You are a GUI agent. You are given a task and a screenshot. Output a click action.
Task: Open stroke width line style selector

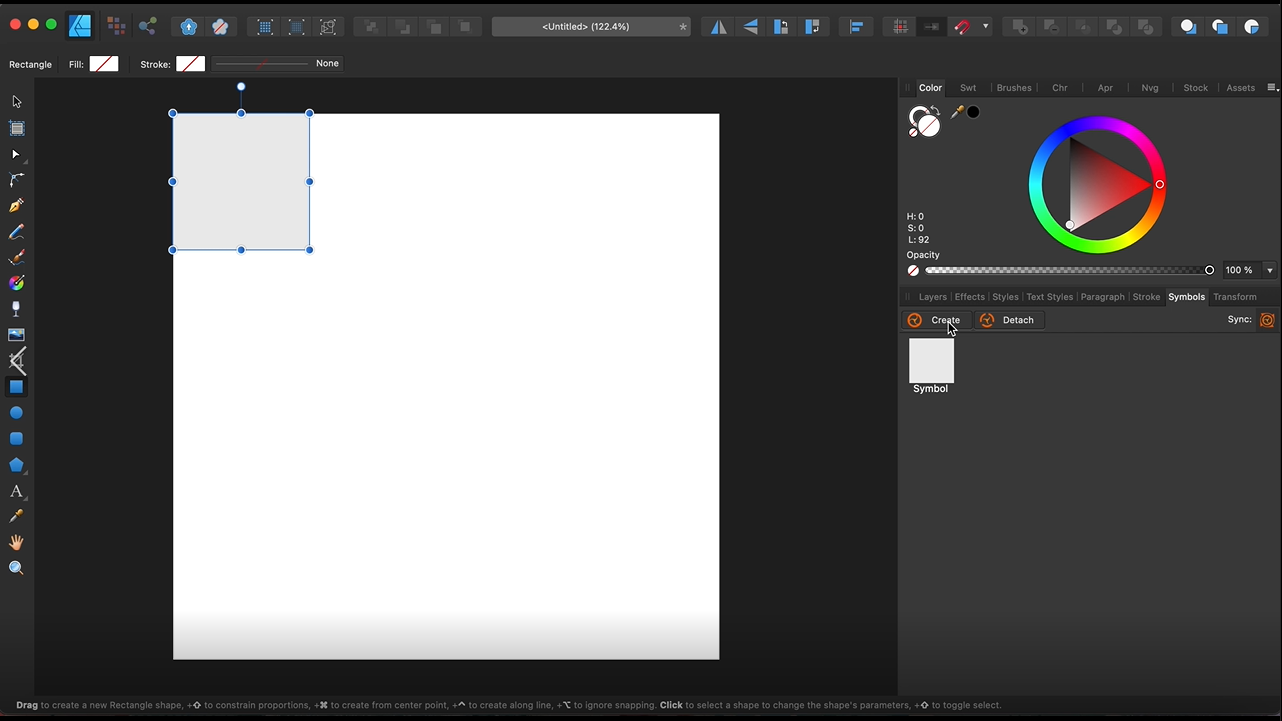tap(277, 64)
